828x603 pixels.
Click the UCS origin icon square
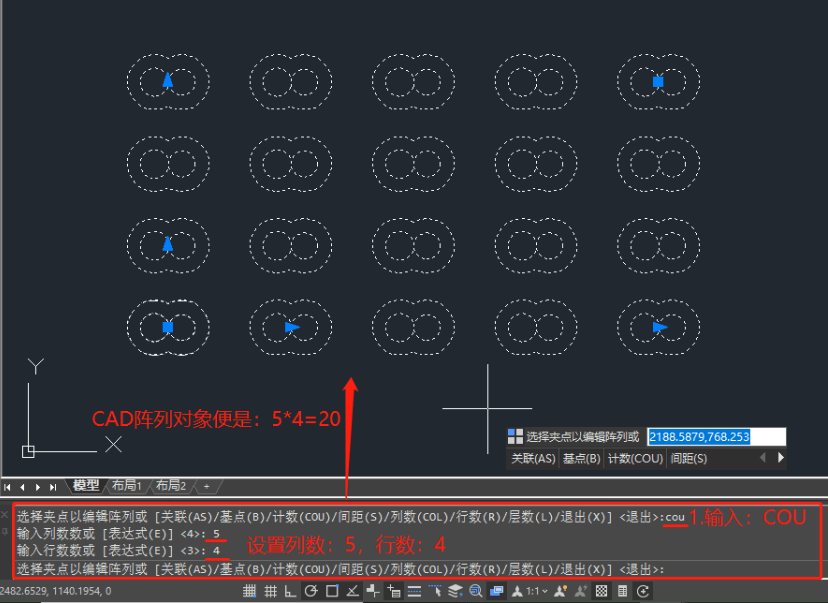(x=28, y=451)
